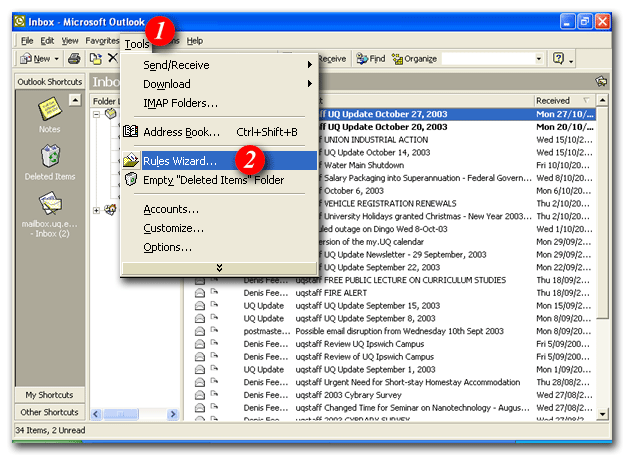625x456 pixels.
Task: Choose Options in the Tools menu
Action: (167, 247)
